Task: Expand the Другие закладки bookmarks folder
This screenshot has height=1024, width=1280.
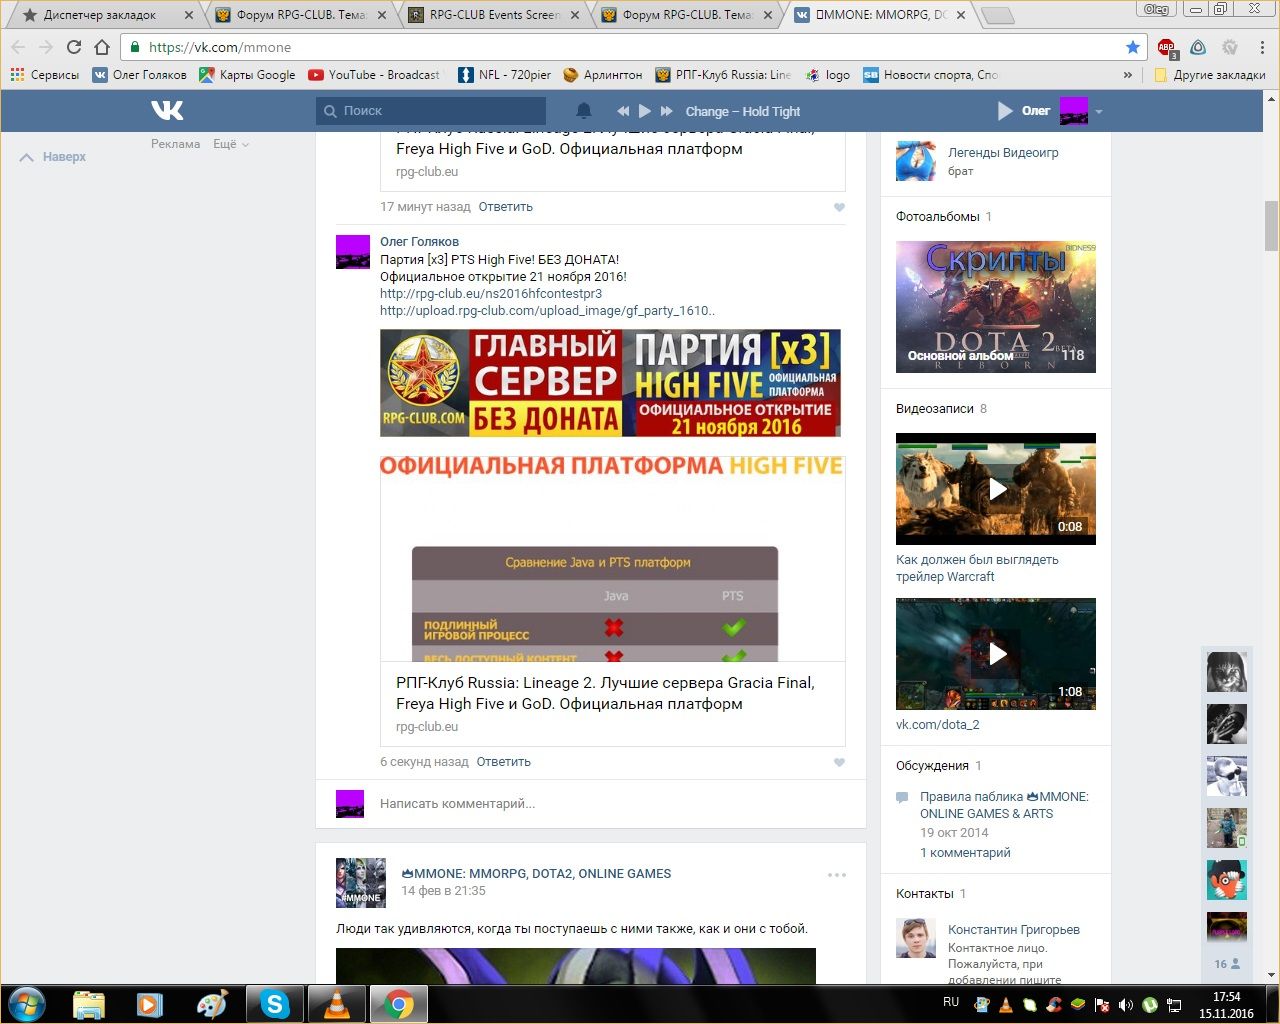Action: (1210, 75)
